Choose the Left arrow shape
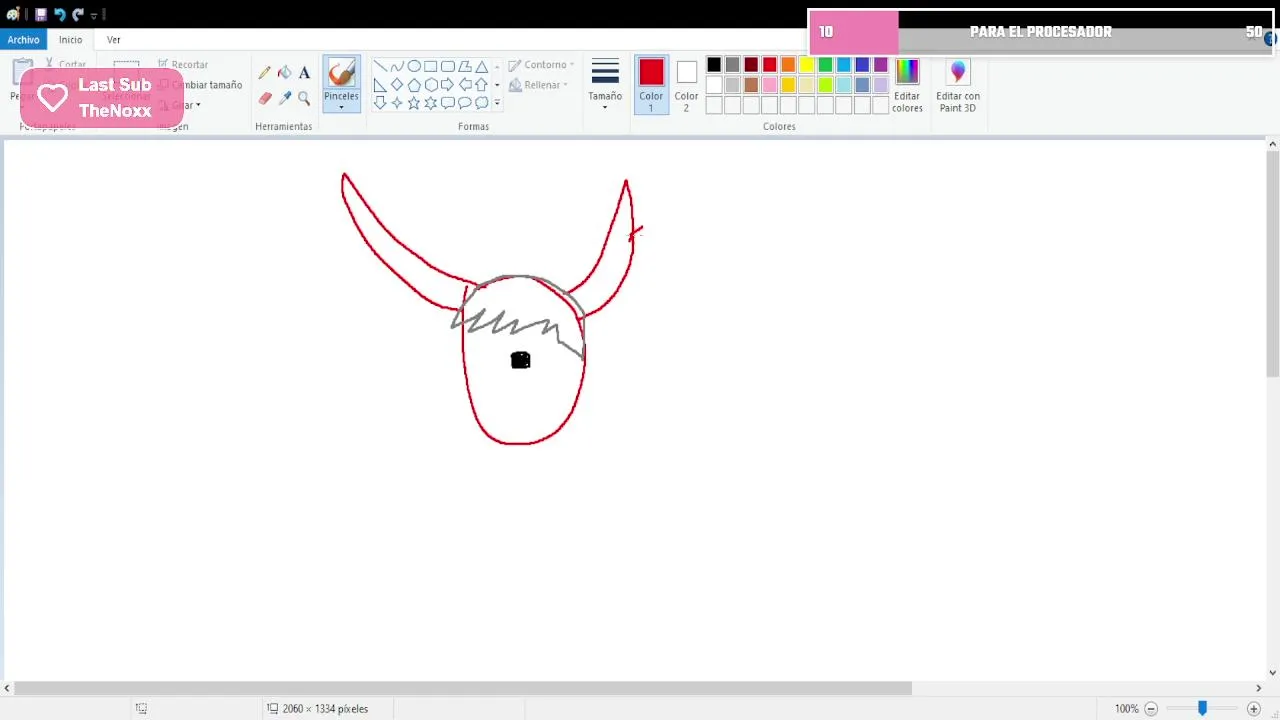This screenshot has height=720, width=1280. point(465,85)
